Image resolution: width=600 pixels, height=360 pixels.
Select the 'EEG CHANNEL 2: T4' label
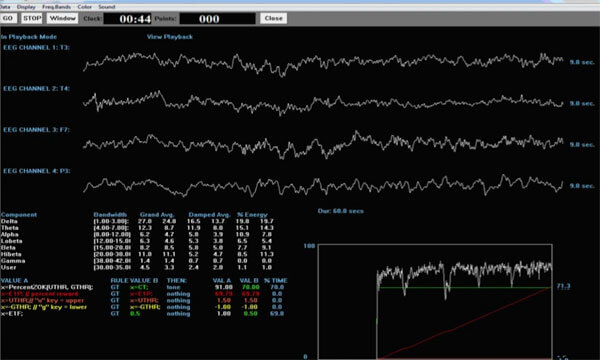pyautogui.click(x=36, y=88)
